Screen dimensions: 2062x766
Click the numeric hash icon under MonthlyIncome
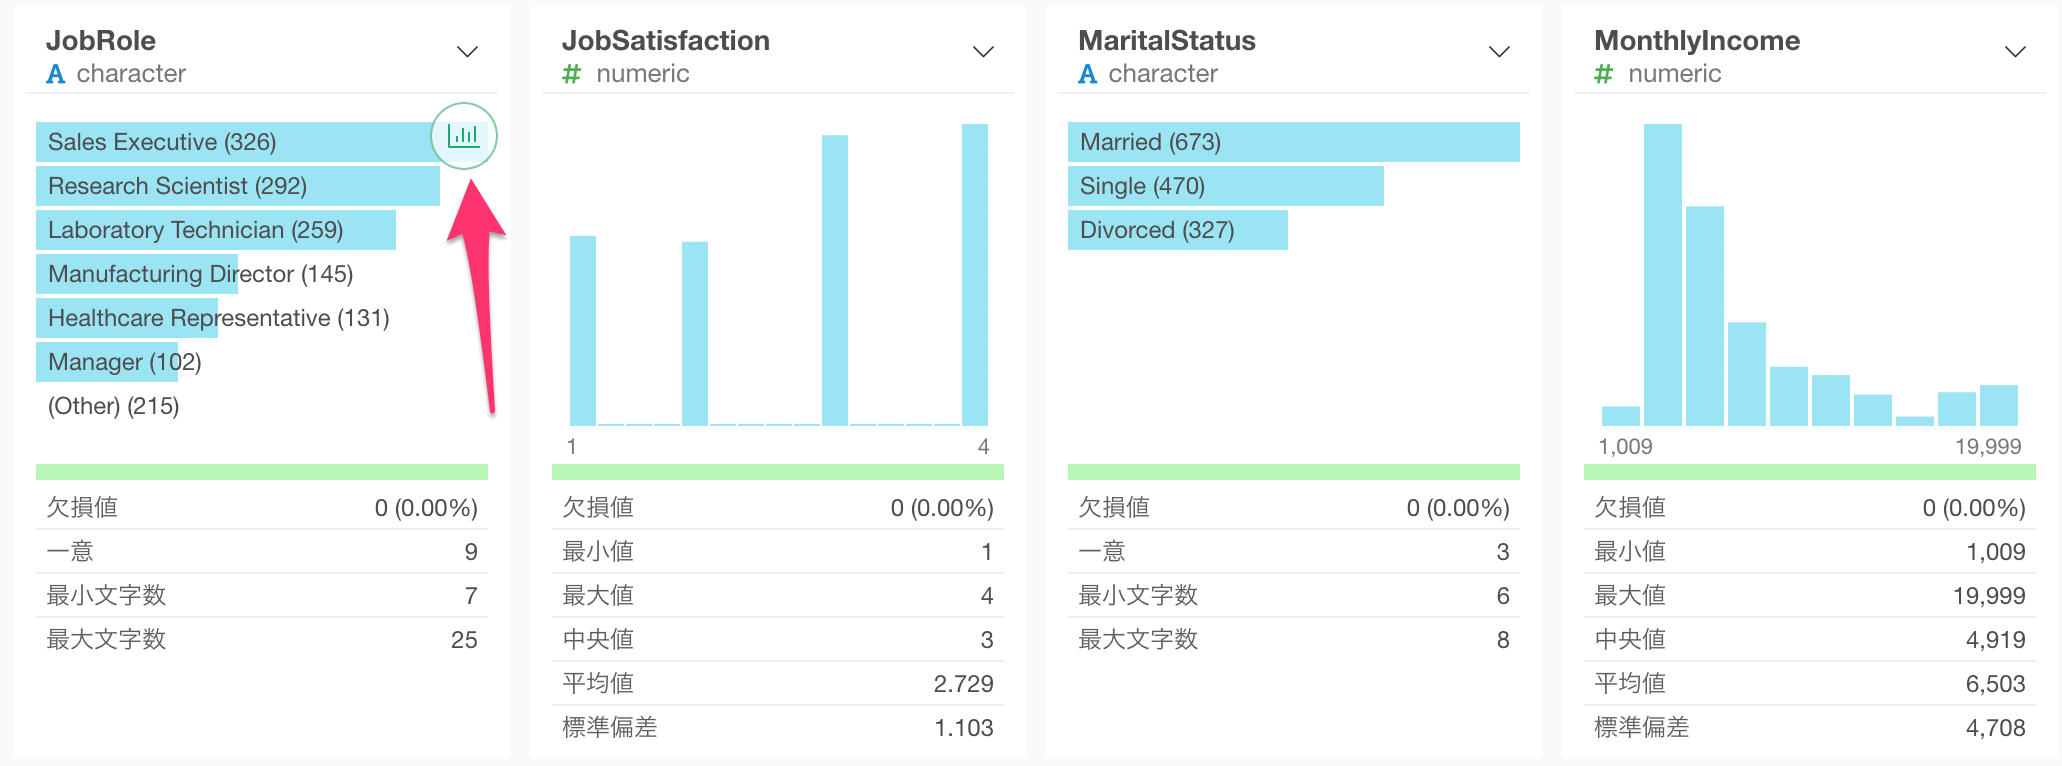1603,74
